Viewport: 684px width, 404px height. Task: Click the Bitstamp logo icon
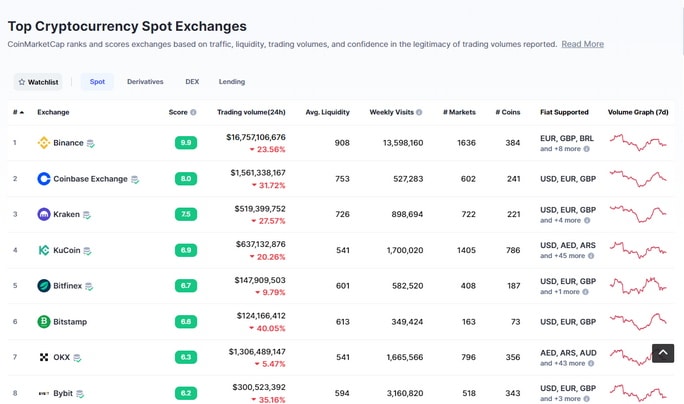tap(44, 322)
